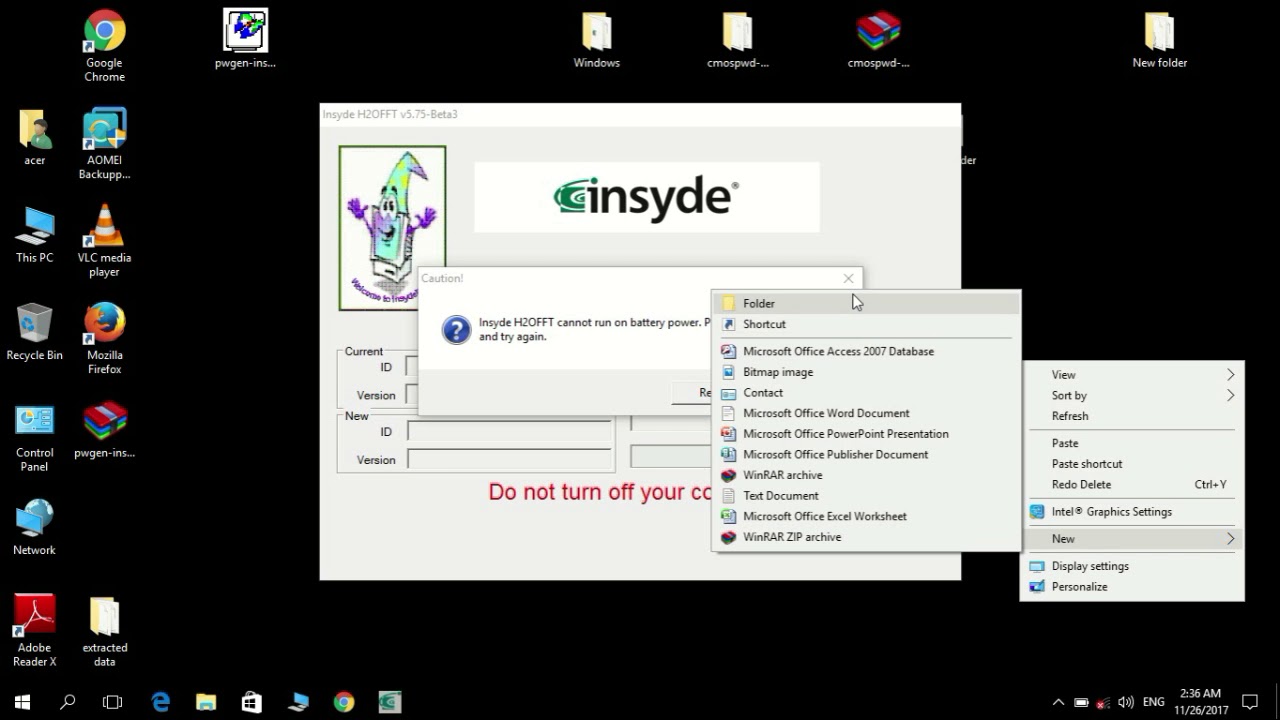This screenshot has width=1280, height=720.
Task: Open the taskbar app icon left of Chrome
Action: [297, 702]
